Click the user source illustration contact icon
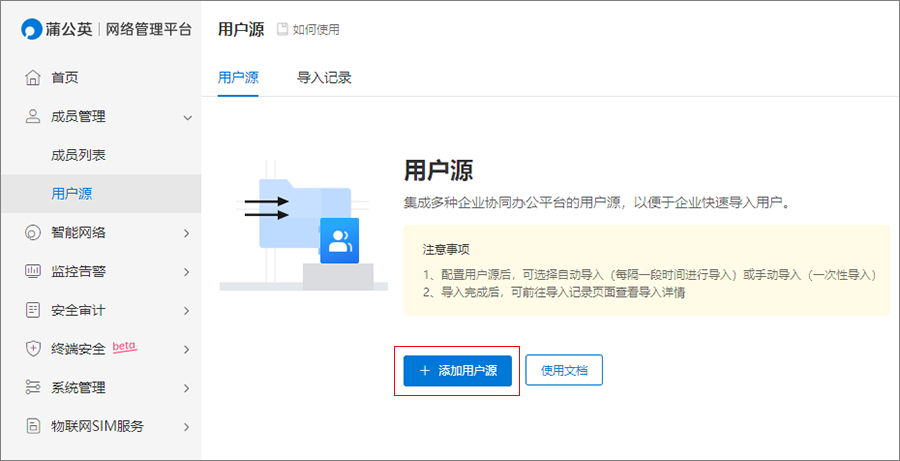The image size is (900, 461). coord(339,241)
